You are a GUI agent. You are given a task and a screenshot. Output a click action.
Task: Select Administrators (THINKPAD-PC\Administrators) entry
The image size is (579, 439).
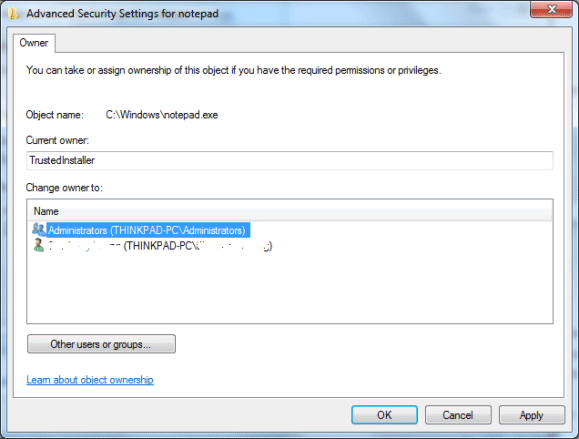tap(148, 230)
